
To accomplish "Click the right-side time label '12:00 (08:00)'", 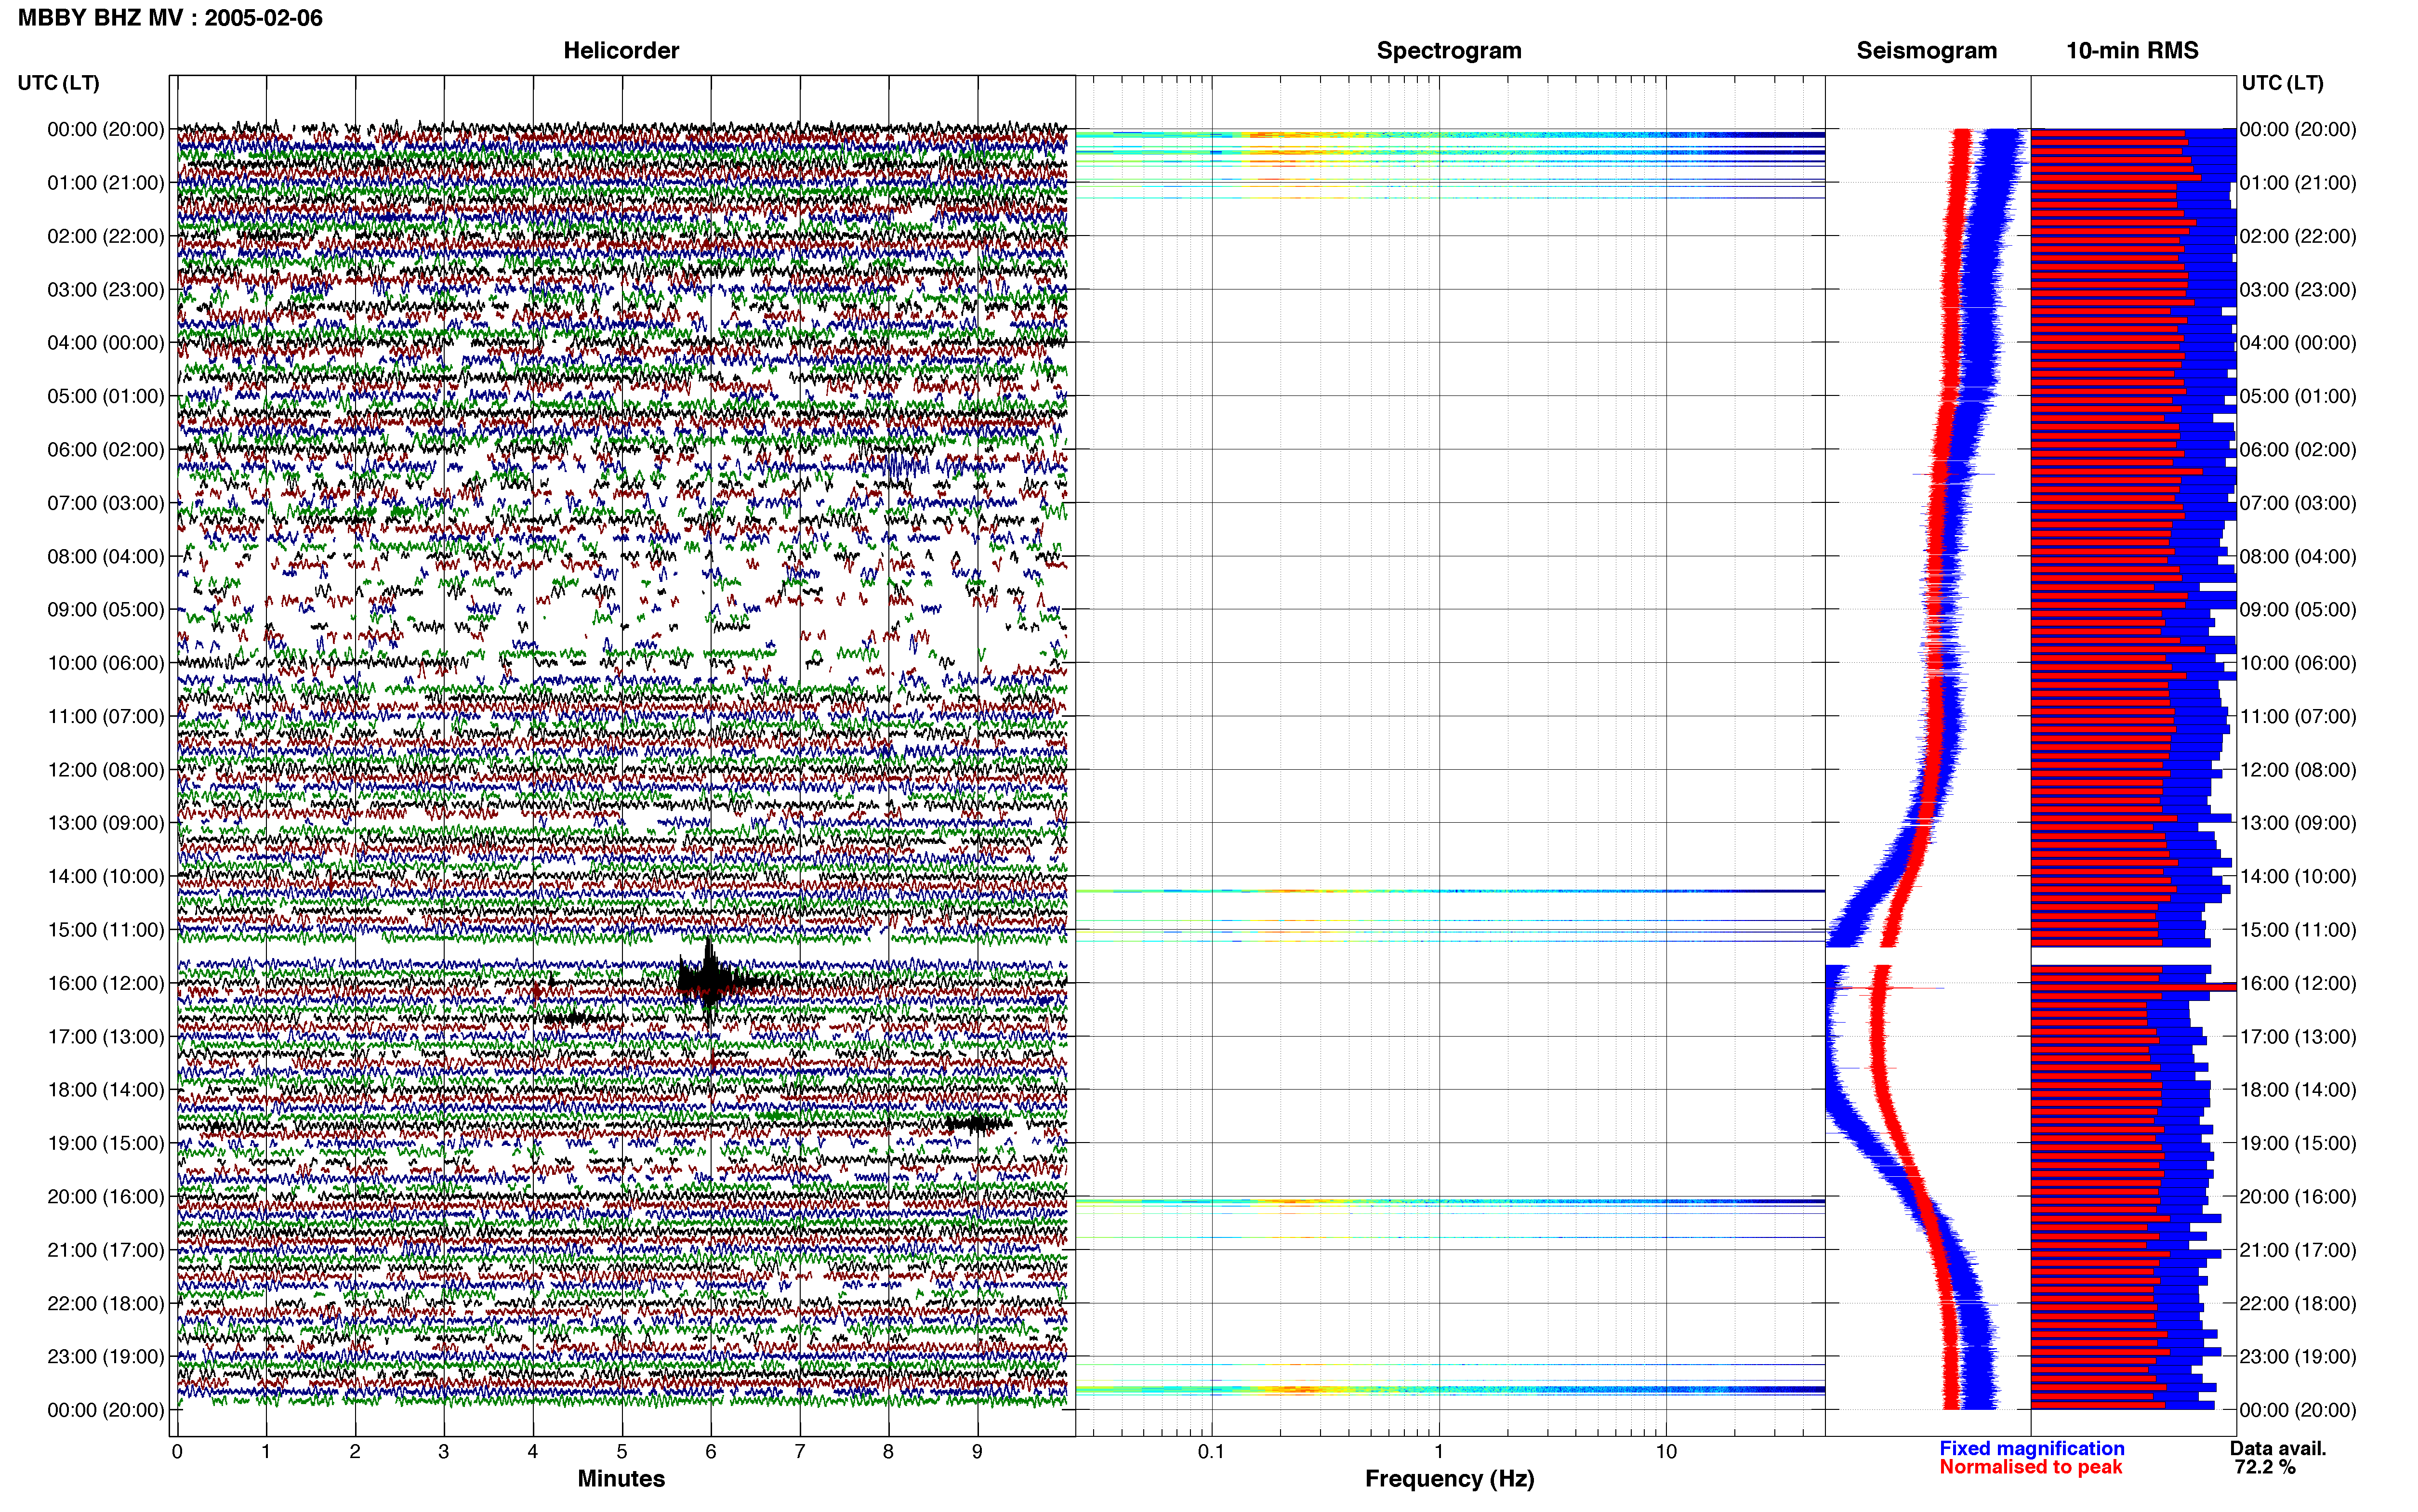I will [x=2298, y=770].
